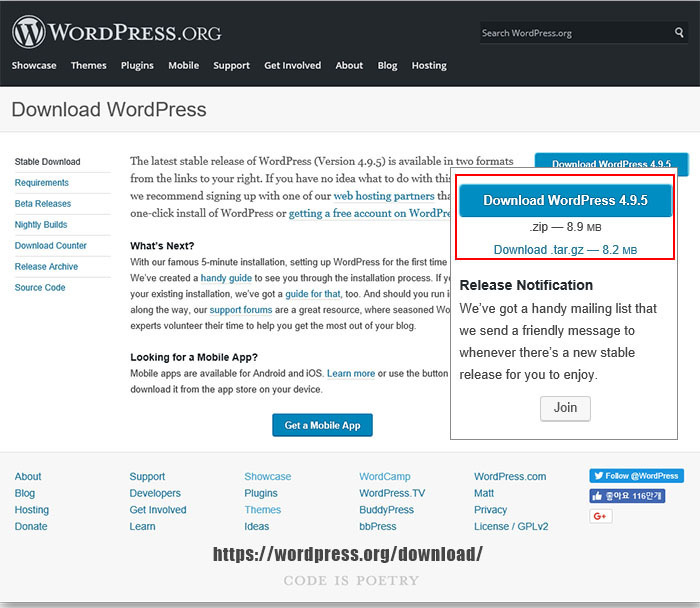Viewport: 700px width, 608px height.
Task: Open the guide for that link
Action: tap(312, 294)
